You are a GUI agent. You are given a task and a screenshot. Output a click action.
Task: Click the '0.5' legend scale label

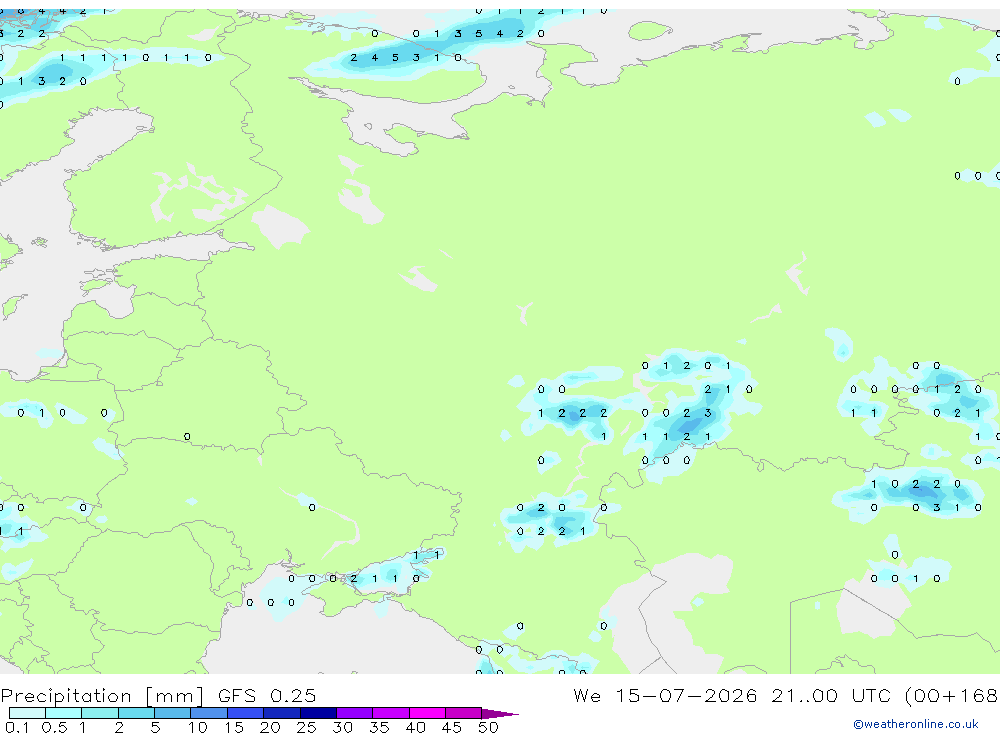(x=54, y=727)
